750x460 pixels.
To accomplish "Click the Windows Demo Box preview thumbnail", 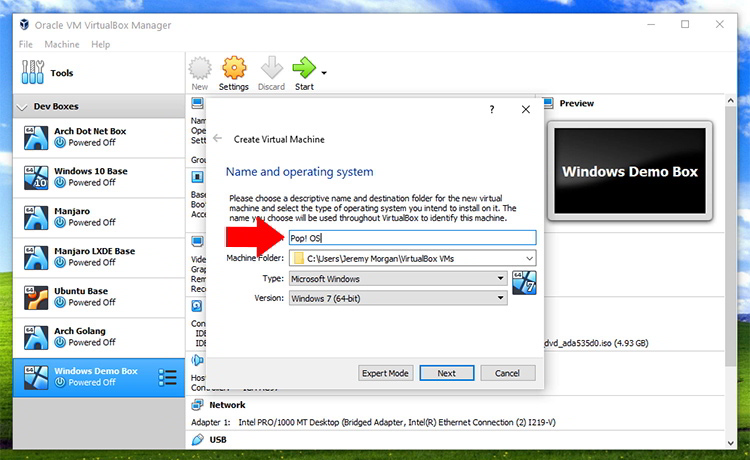I will tap(630, 171).
